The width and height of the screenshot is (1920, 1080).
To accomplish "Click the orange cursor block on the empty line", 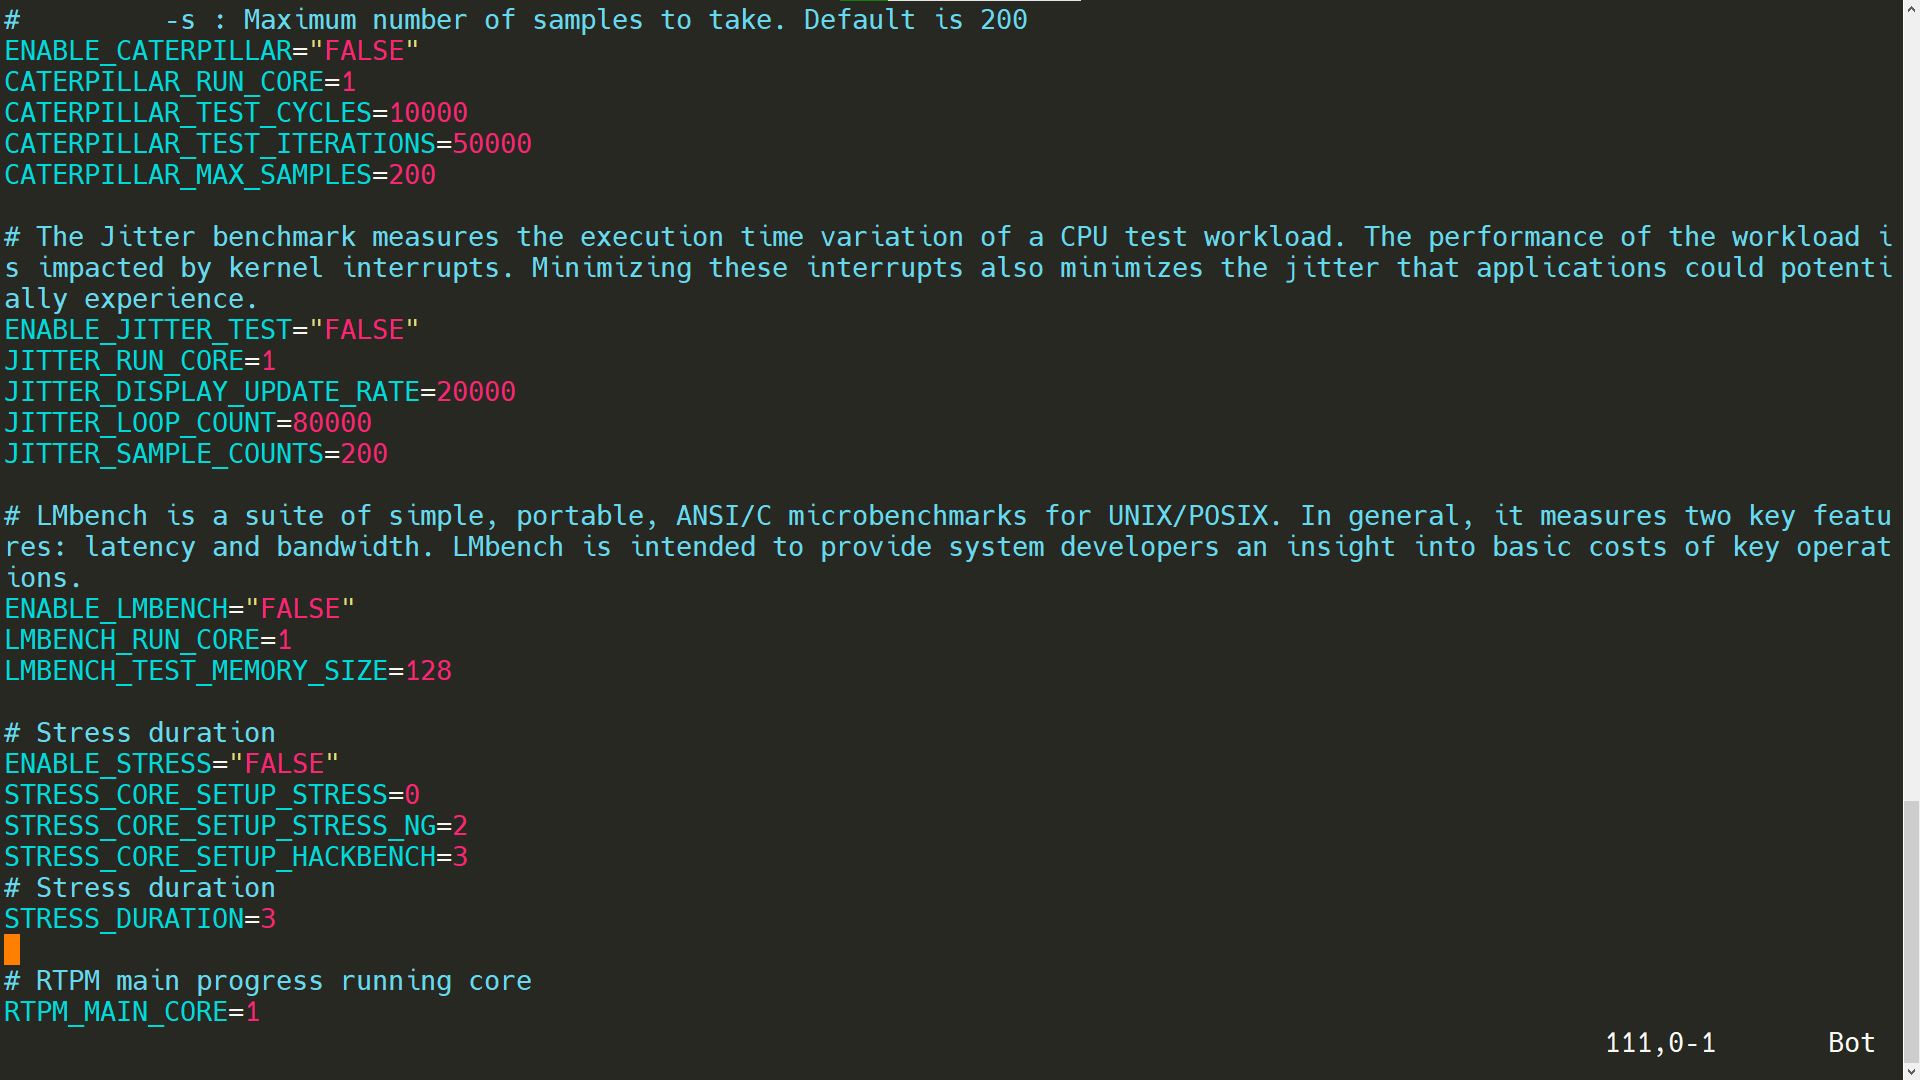I will [x=12, y=950].
